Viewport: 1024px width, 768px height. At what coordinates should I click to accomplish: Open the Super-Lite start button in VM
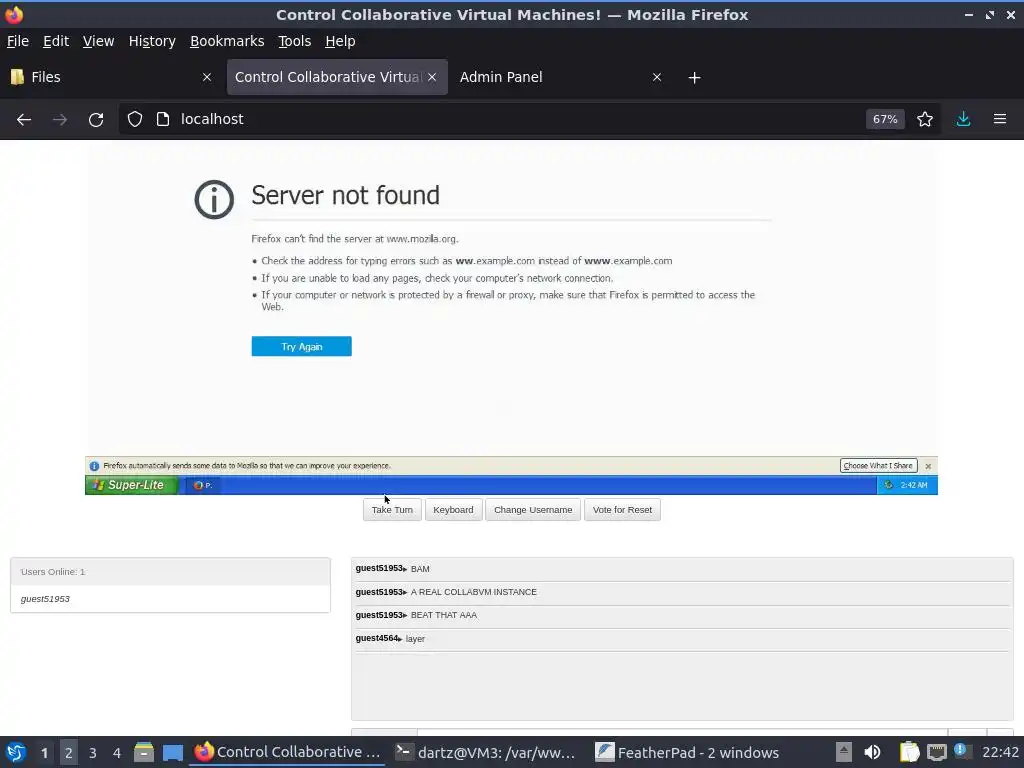coord(132,485)
